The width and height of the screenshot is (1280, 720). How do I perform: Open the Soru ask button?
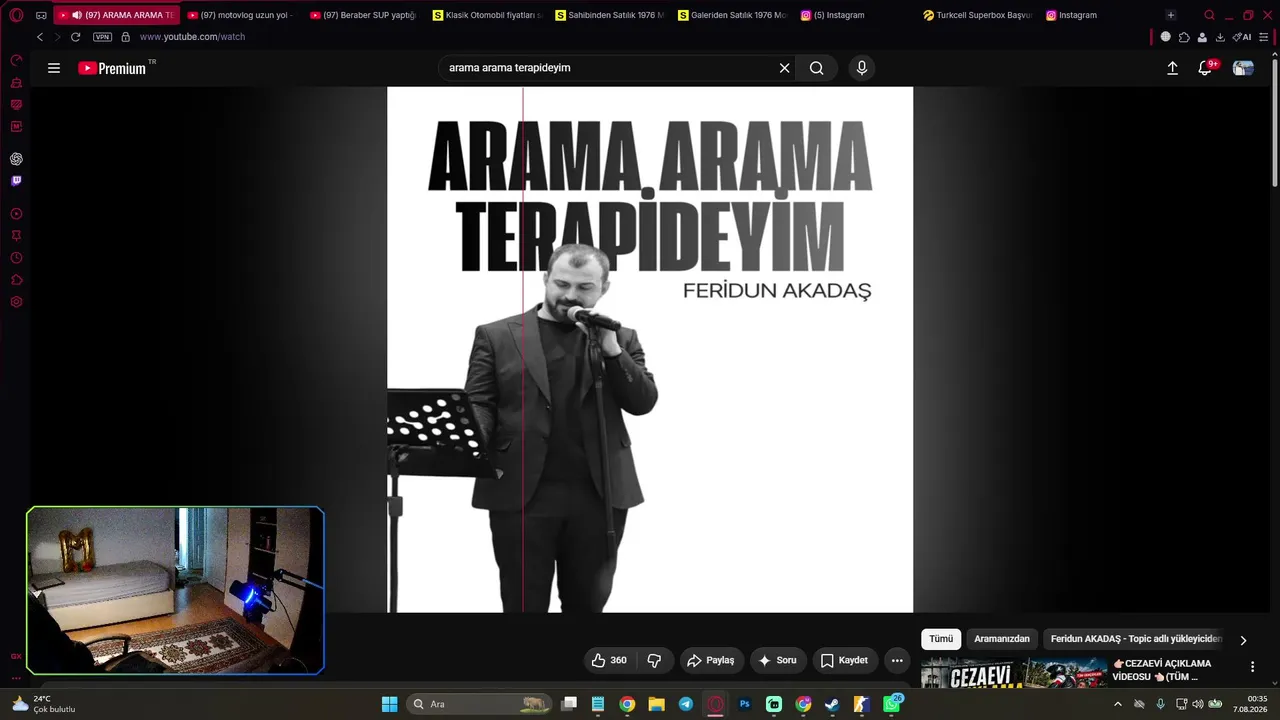pos(778,660)
